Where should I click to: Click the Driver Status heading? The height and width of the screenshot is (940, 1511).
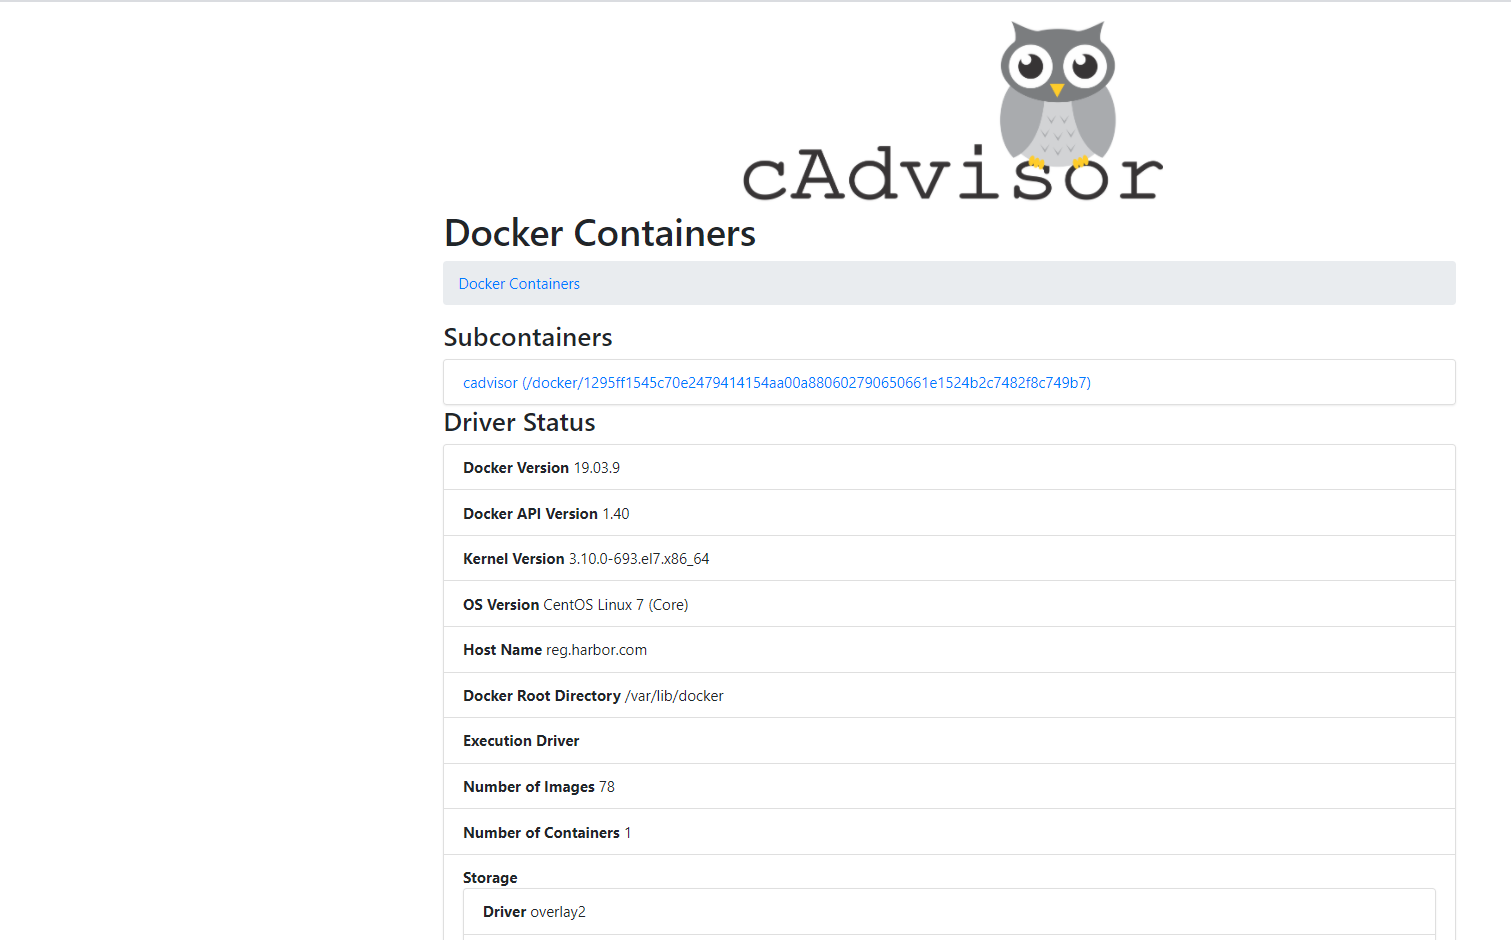tap(519, 422)
